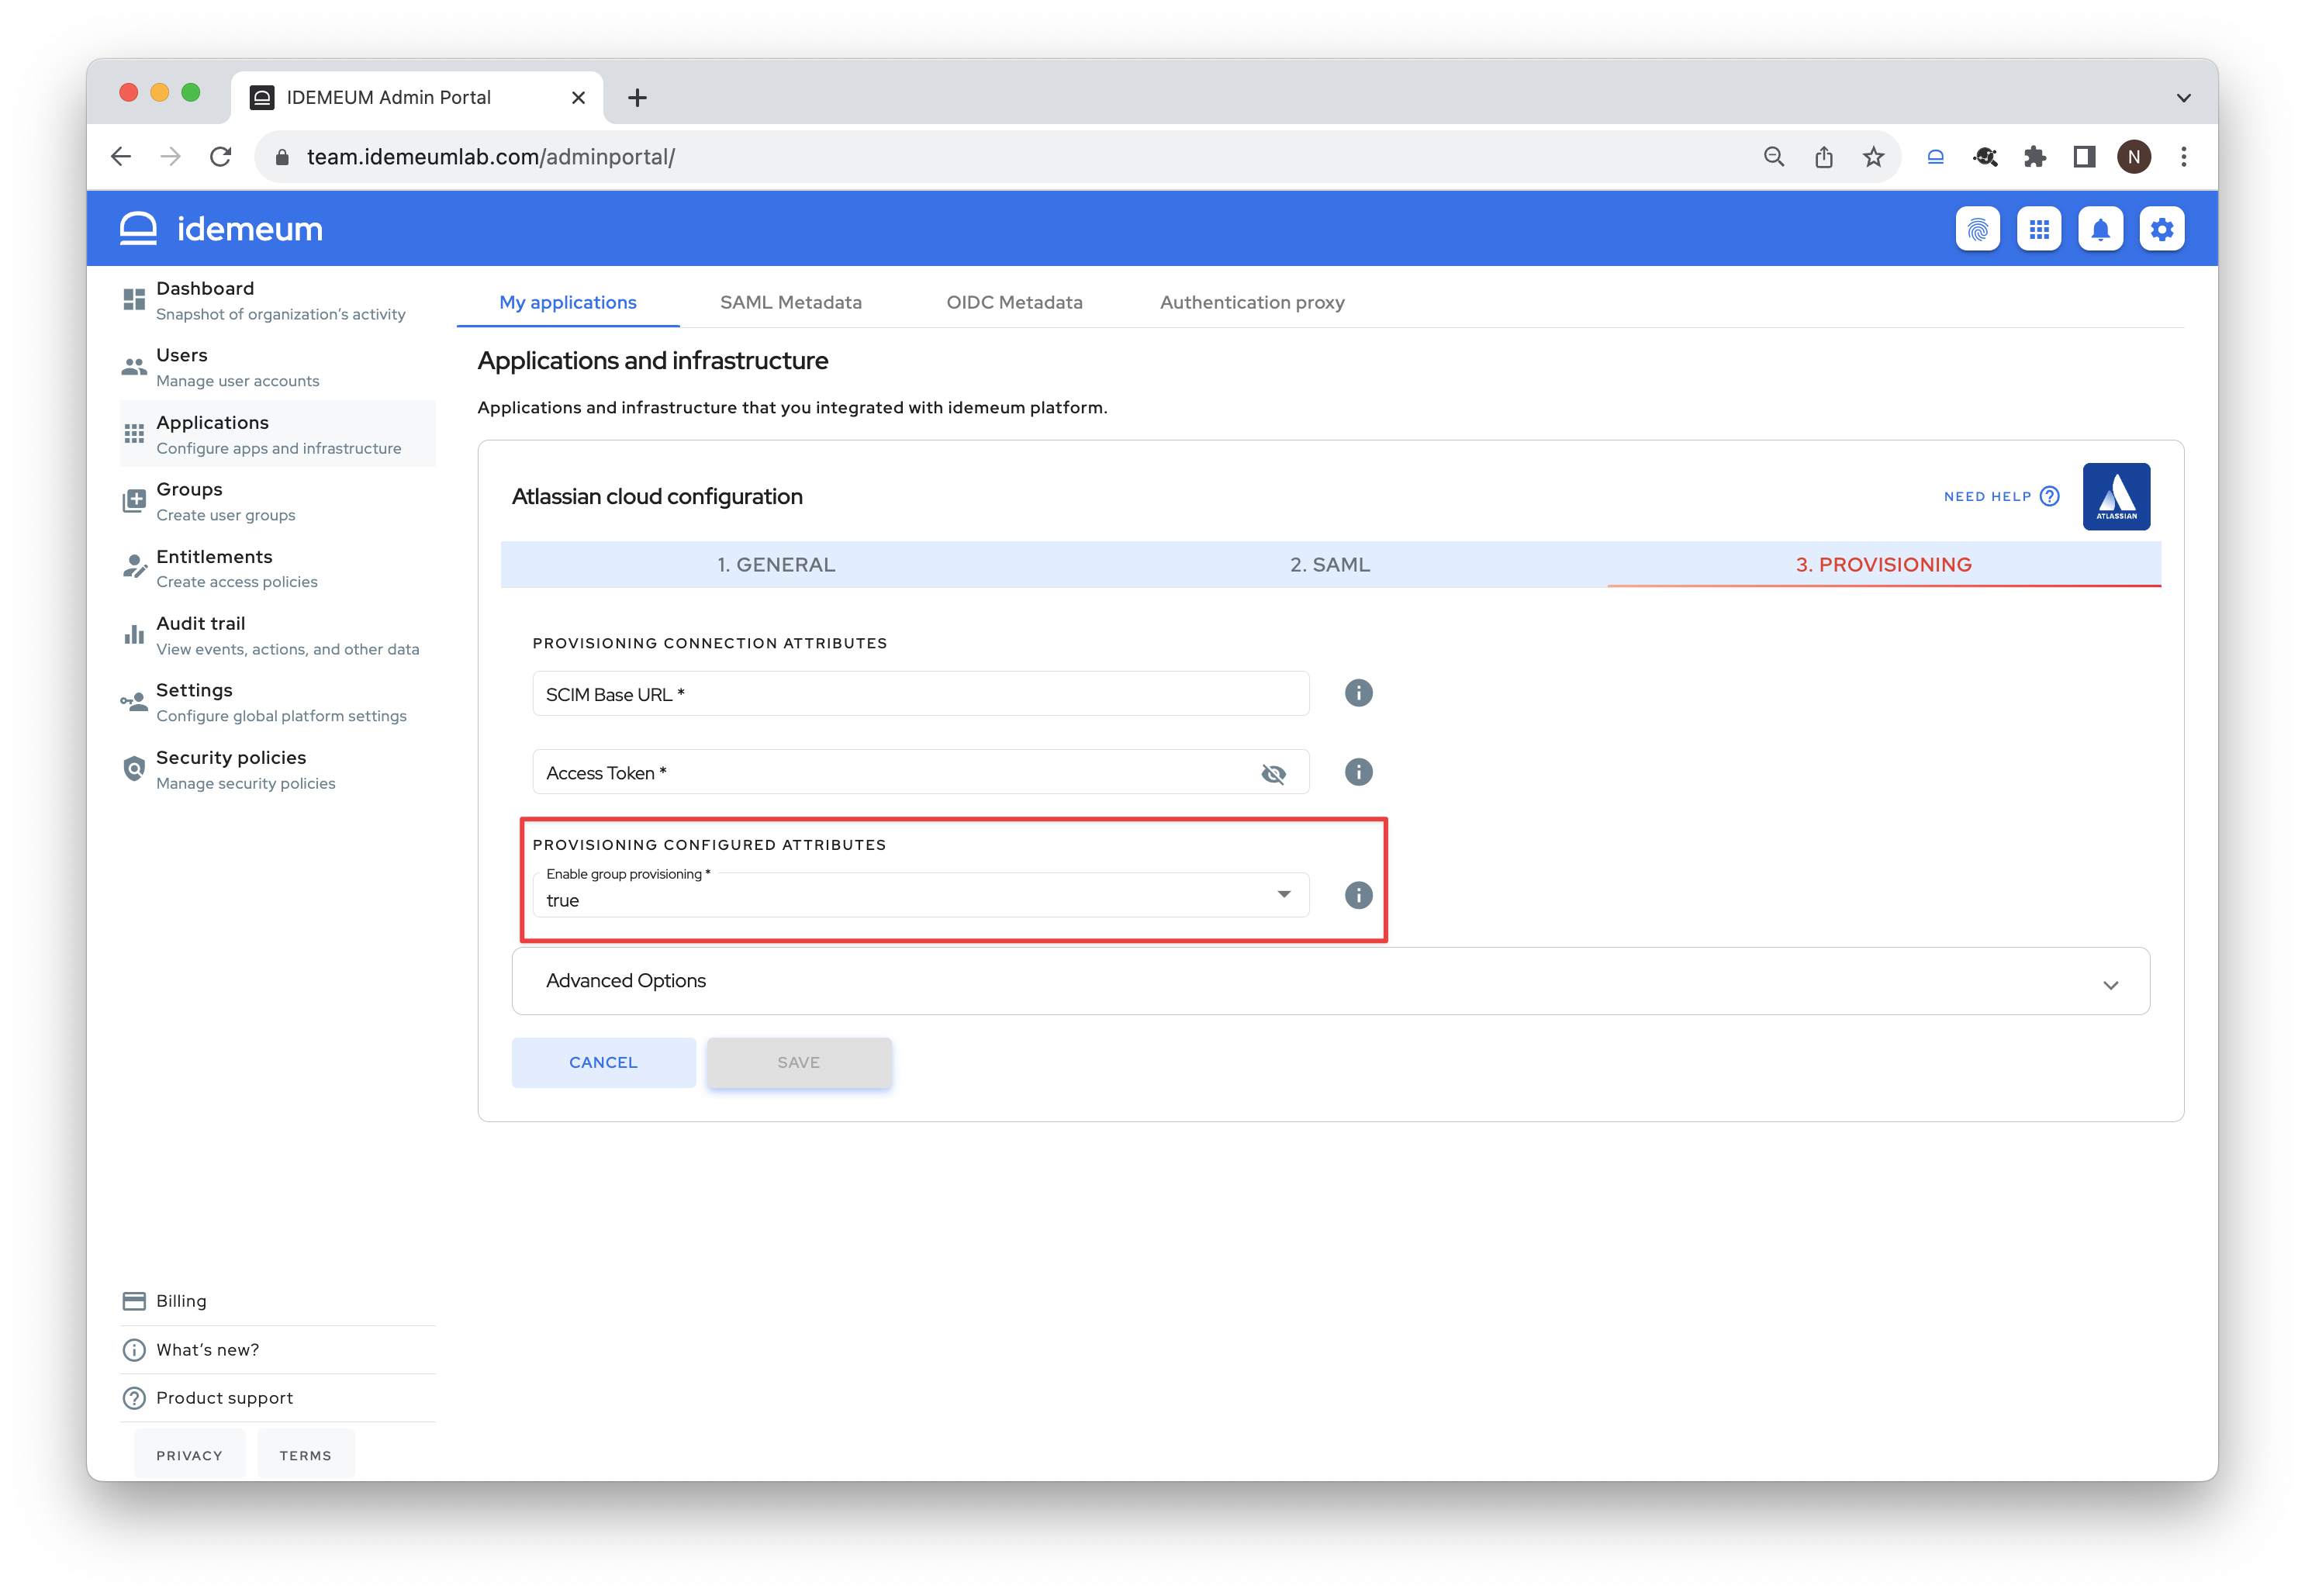Click the CANCEL button
2305x1596 pixels.
point(603,1062)
